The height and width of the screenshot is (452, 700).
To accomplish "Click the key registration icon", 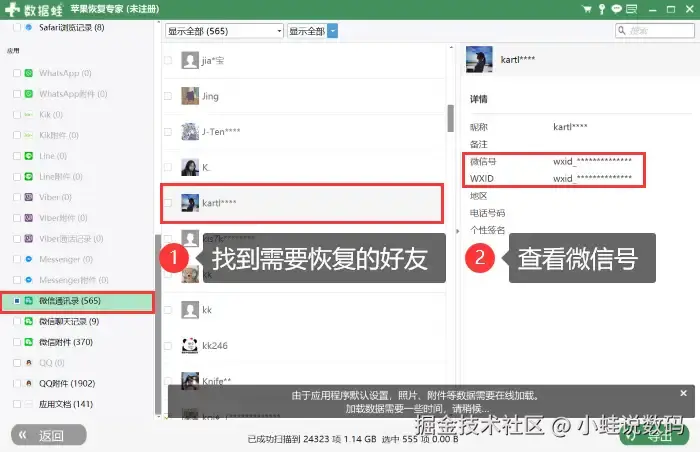I will [x=602, y=9].
